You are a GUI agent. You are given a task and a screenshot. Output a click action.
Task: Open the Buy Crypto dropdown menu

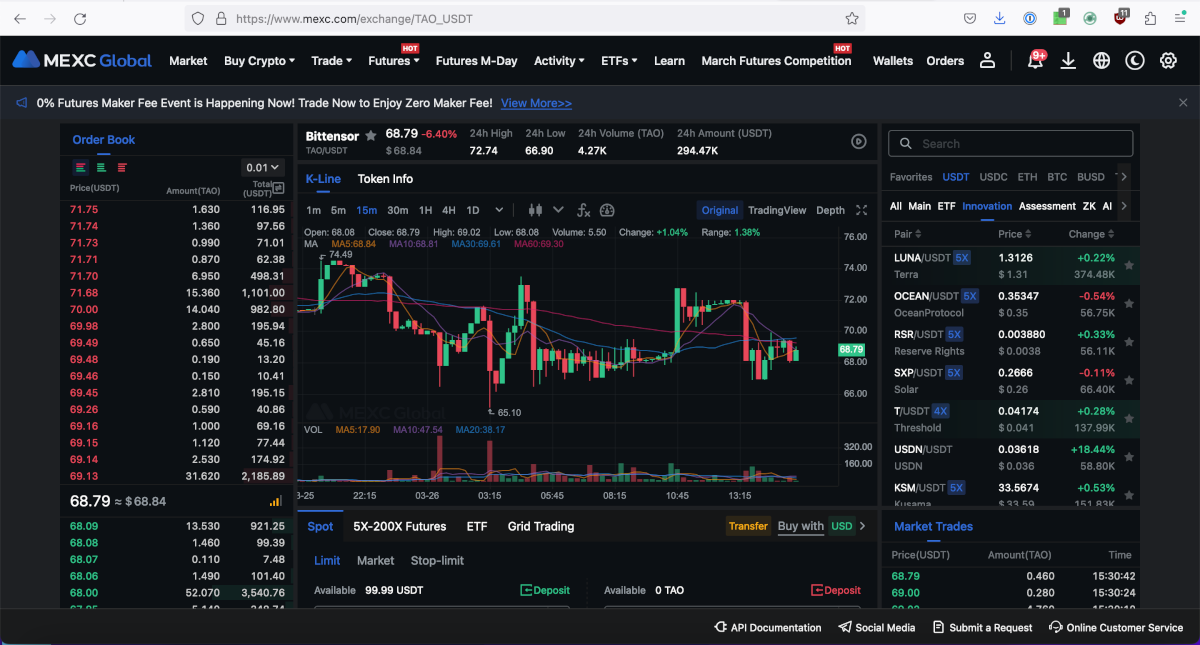pyautogui.click(x=259, y=61)
